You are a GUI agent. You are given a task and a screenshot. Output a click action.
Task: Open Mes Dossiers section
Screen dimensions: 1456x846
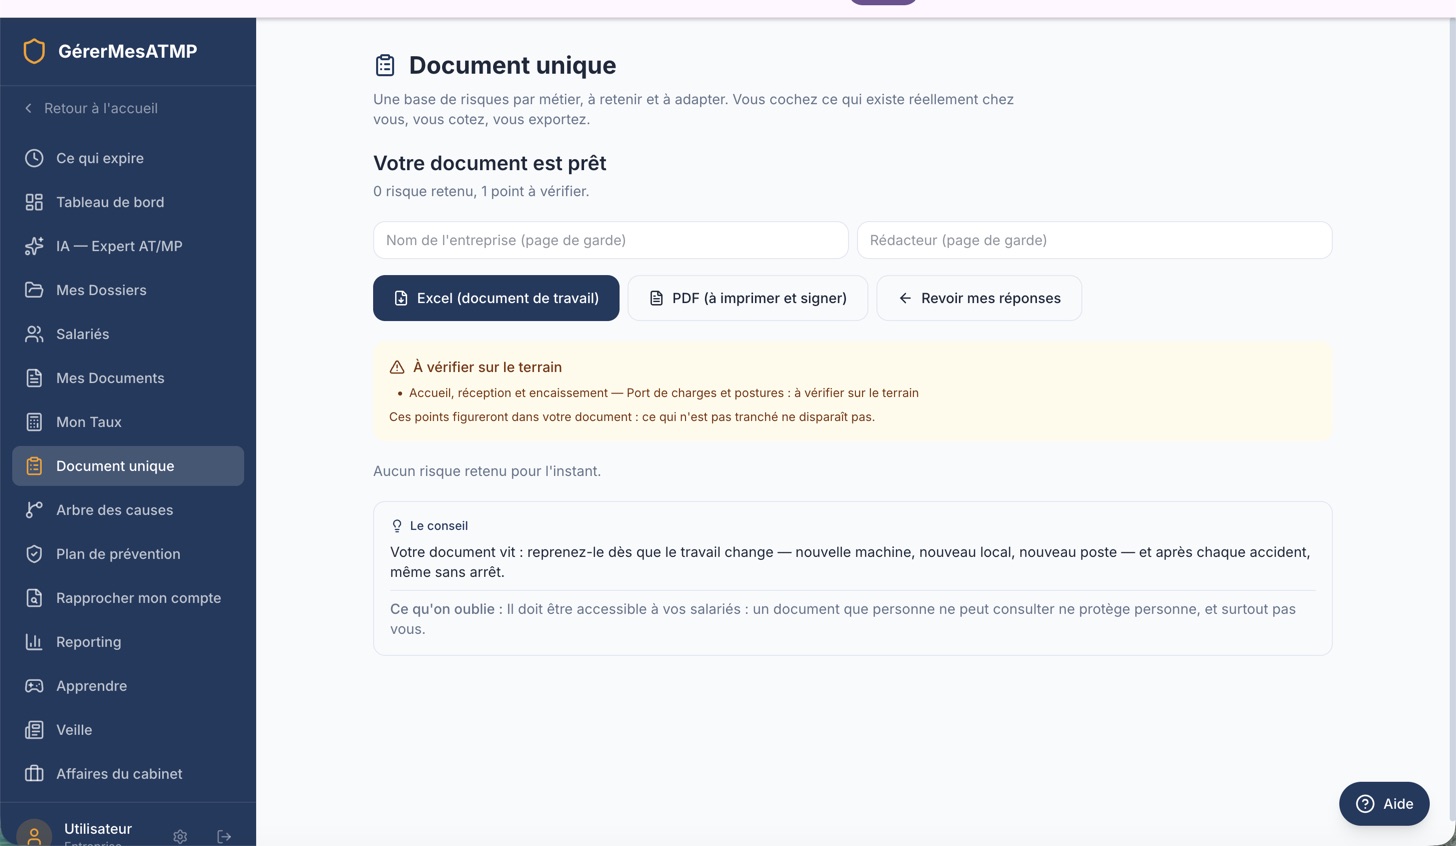[x=128, y=290]
